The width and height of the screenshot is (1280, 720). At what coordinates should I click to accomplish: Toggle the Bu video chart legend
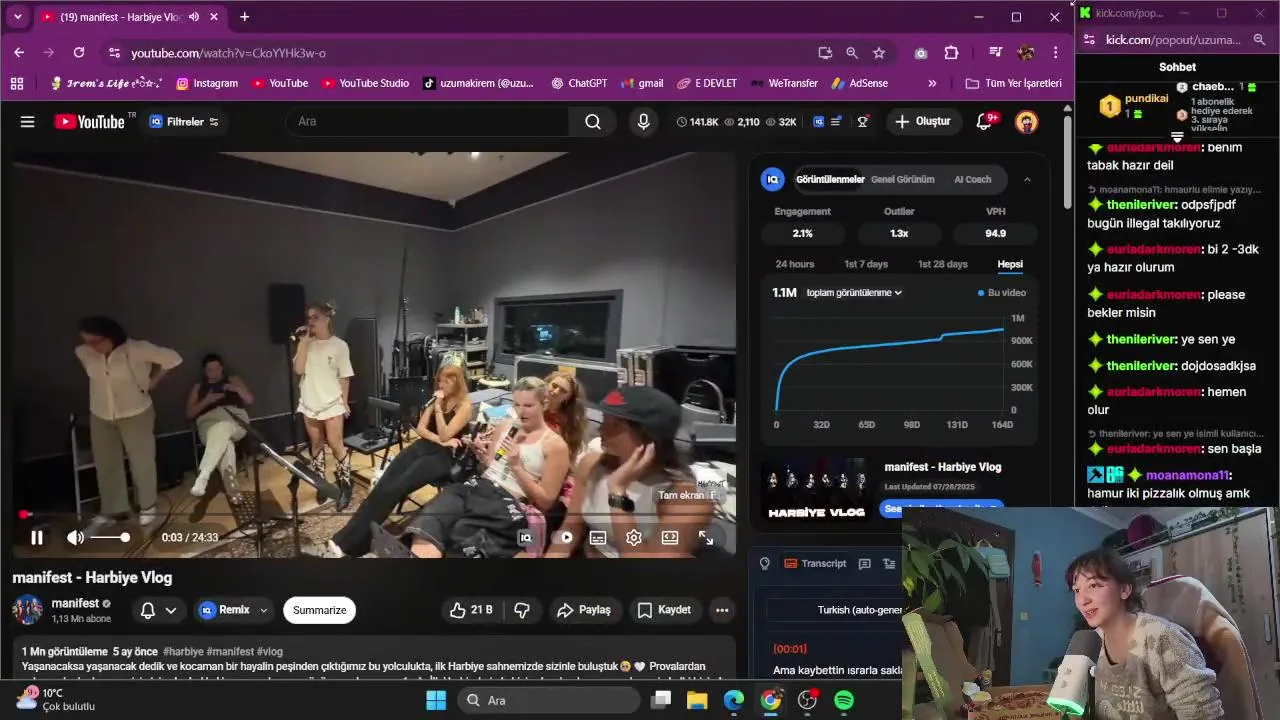point(1002,293)
